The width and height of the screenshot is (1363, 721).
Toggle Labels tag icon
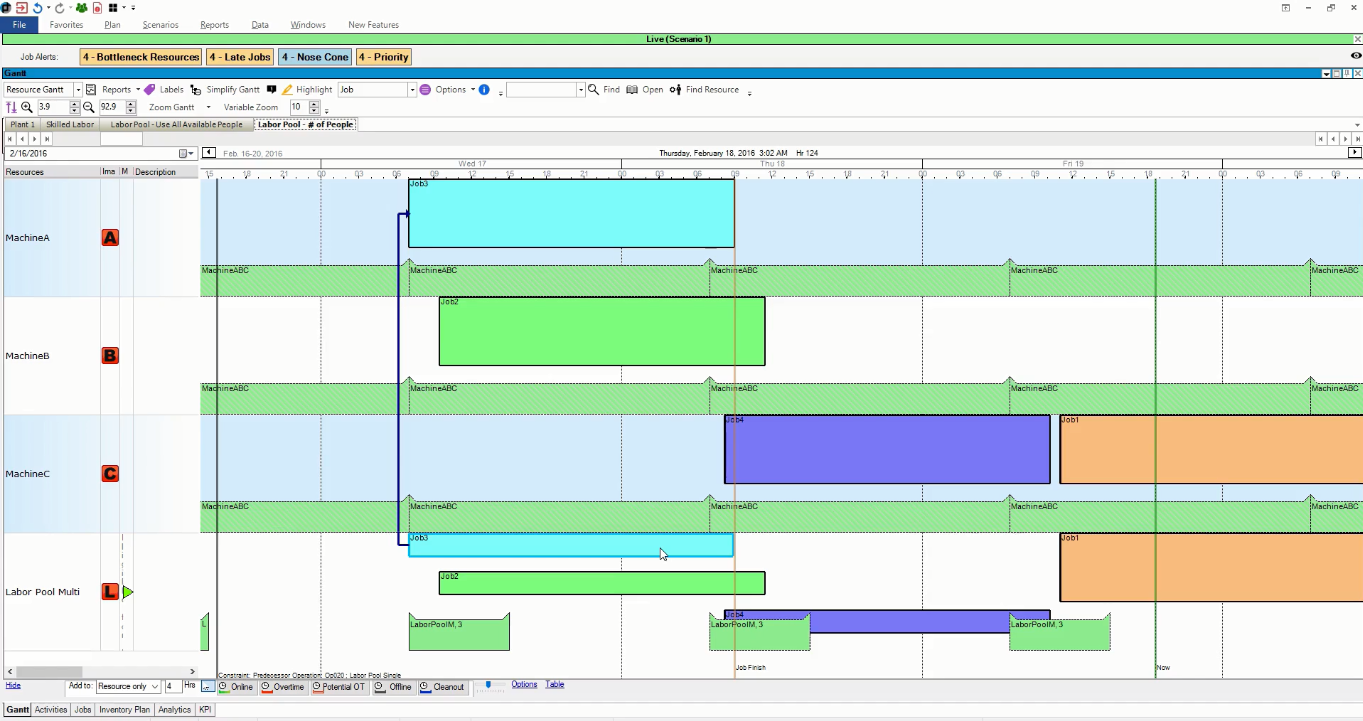tap(150, 90)
